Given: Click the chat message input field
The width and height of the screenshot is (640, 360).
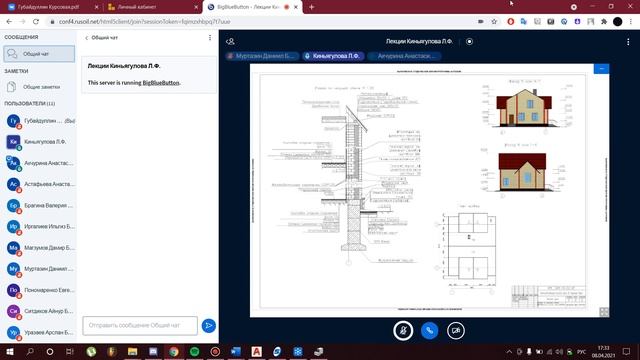Looking at the screenshot, I should click(140, 326).
